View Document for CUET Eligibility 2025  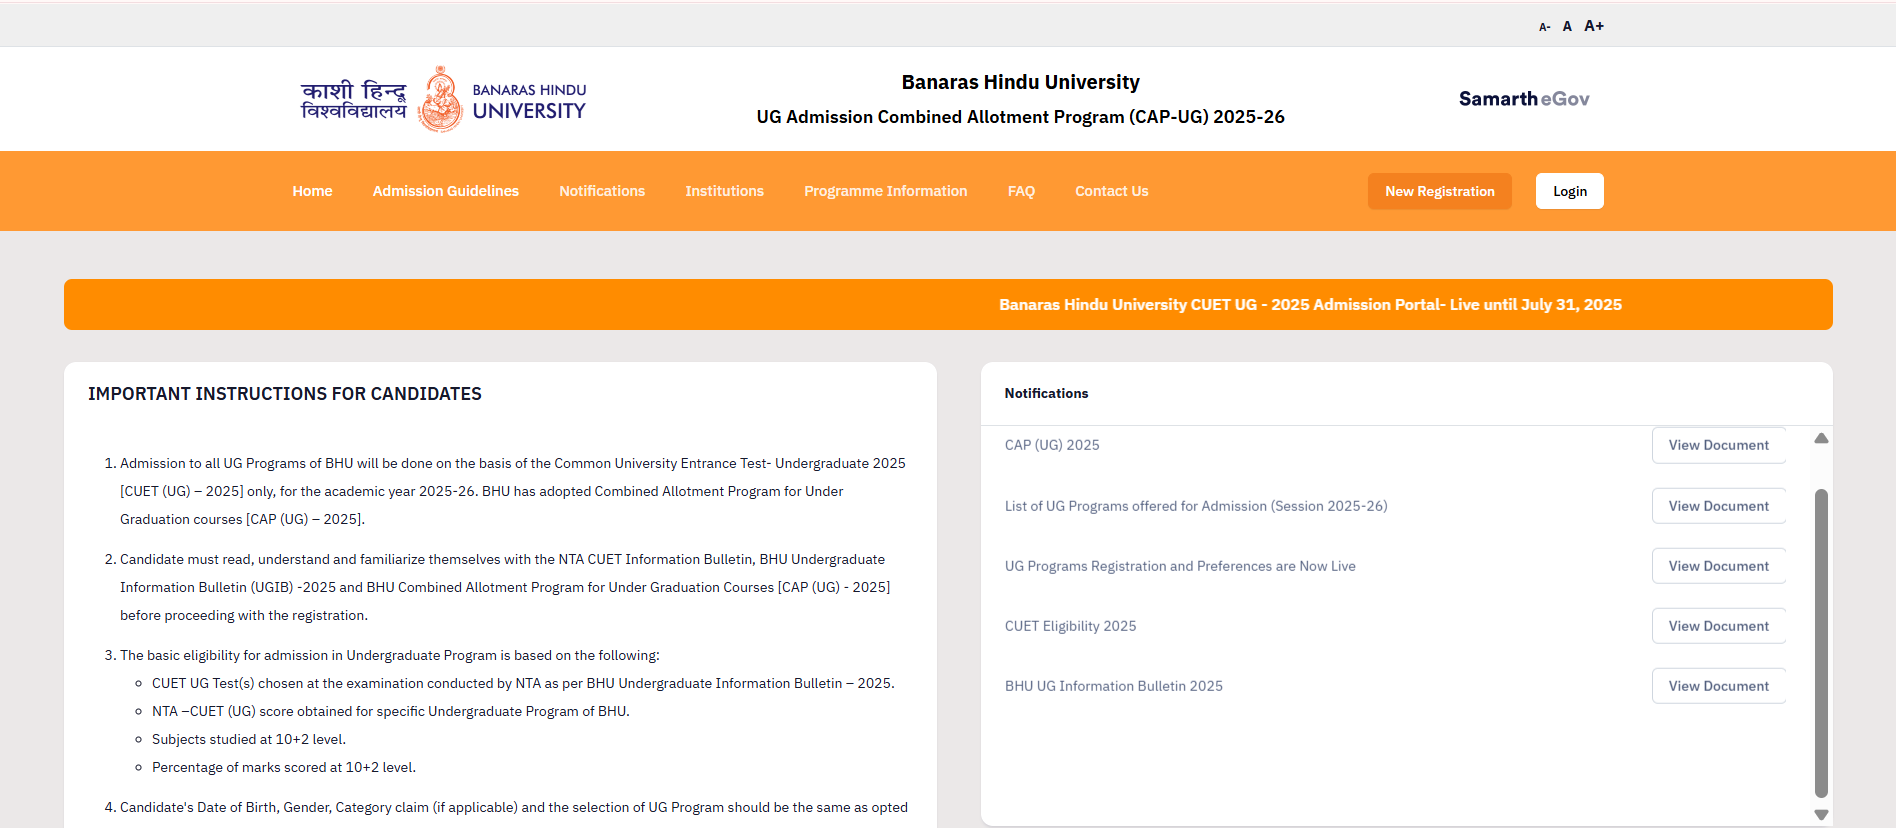(x=1719, y=626)
